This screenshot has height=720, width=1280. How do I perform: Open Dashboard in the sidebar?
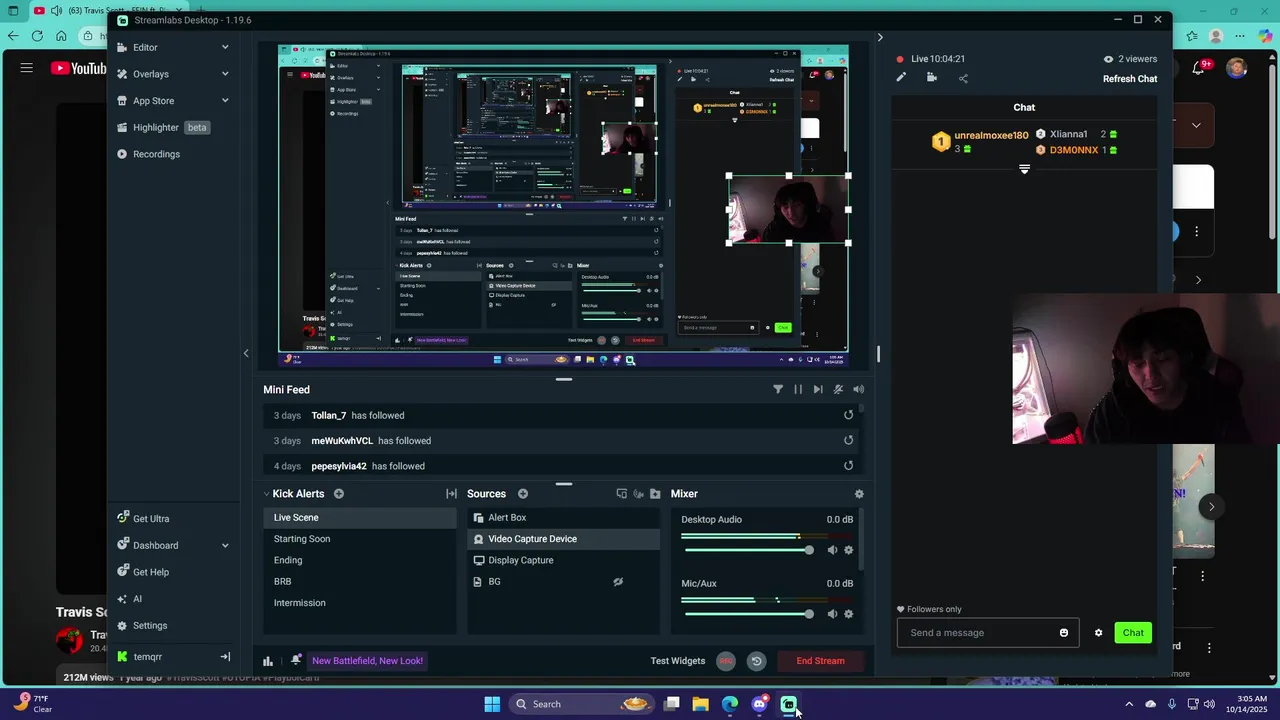pos(155,545)
